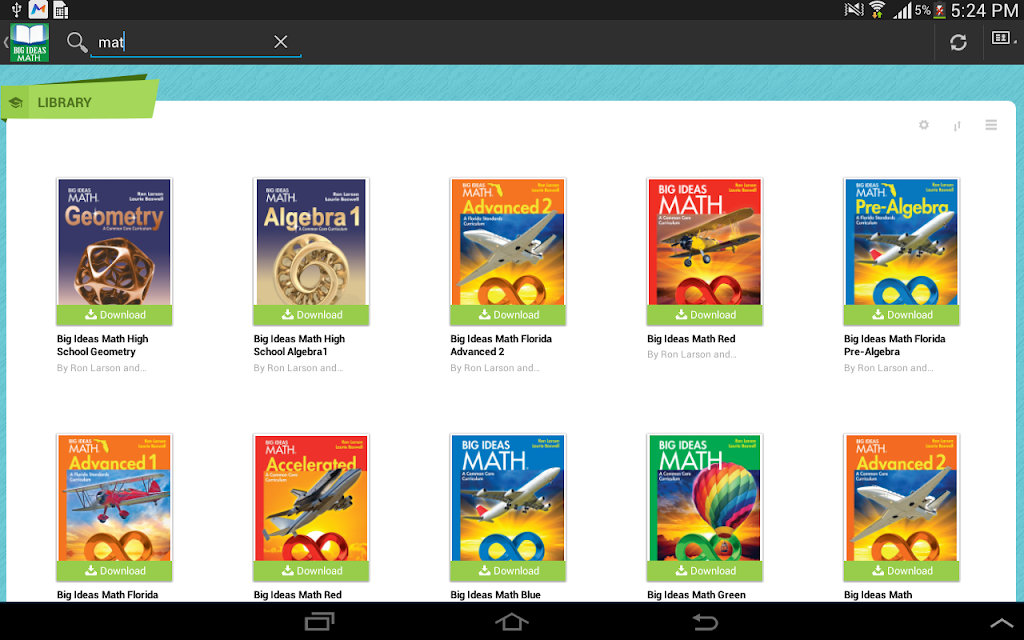Download the Accelerated Red book
Screen dimensions: 1024x640
(x=311, y=571)
